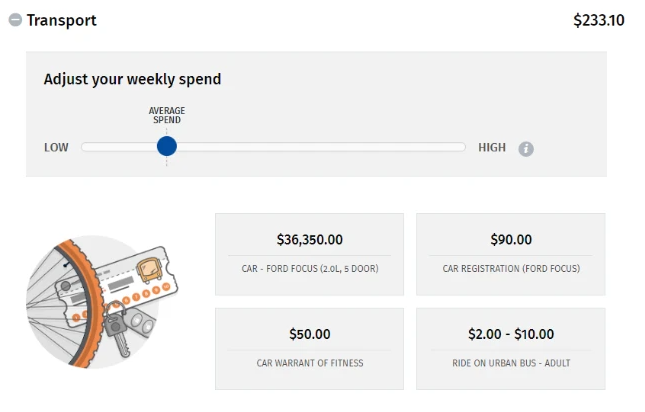The image size is (645, 412).
Task: Click the Adjust your weekly spend heading
Action: [x=132, y=79]
